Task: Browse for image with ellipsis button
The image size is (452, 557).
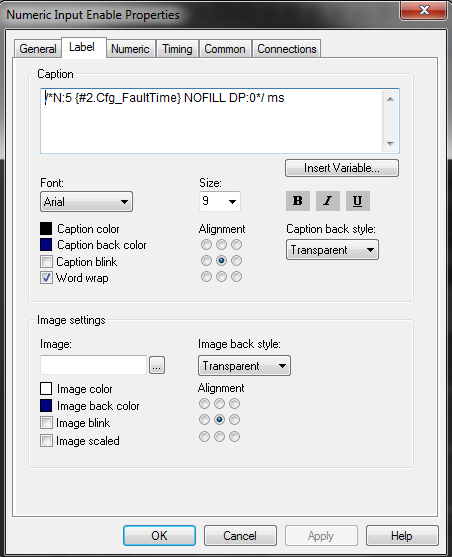Action: coord(157,365)
